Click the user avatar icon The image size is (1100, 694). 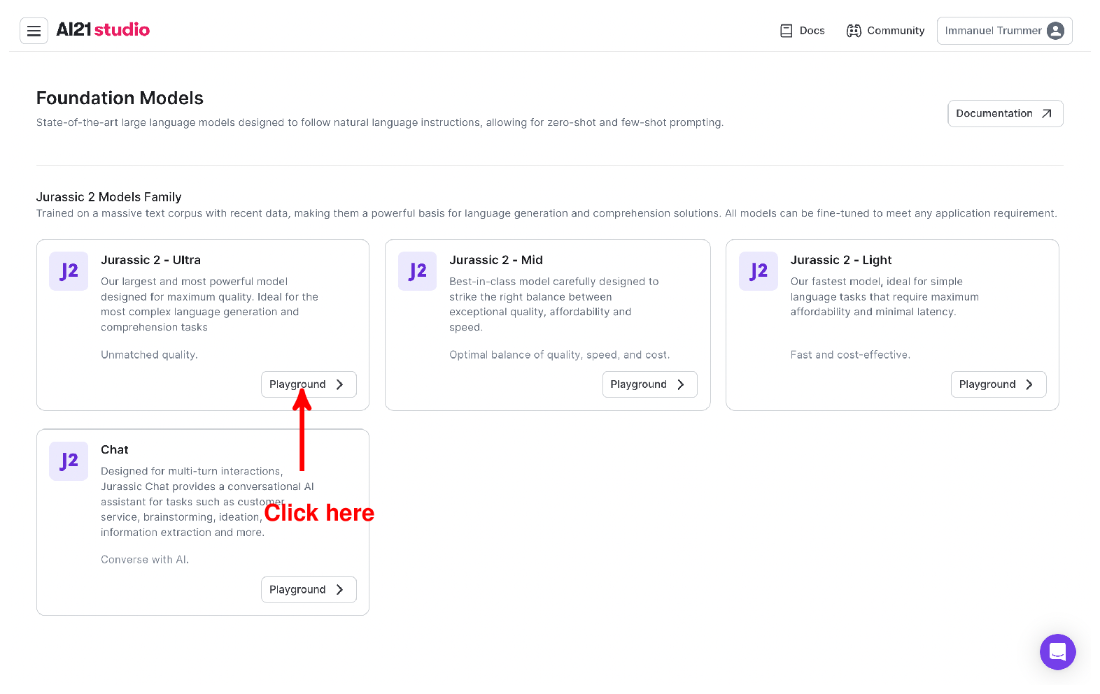(1055, 31)
